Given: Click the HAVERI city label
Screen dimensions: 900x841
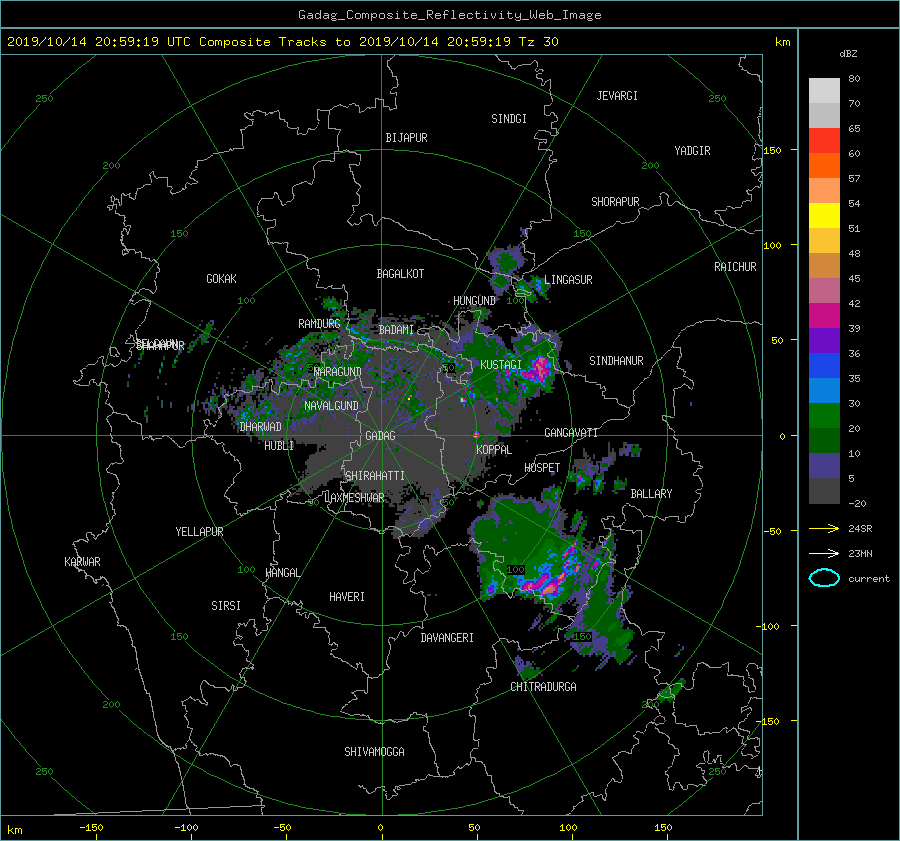Looking at the screenshot, I should point(347,597).
